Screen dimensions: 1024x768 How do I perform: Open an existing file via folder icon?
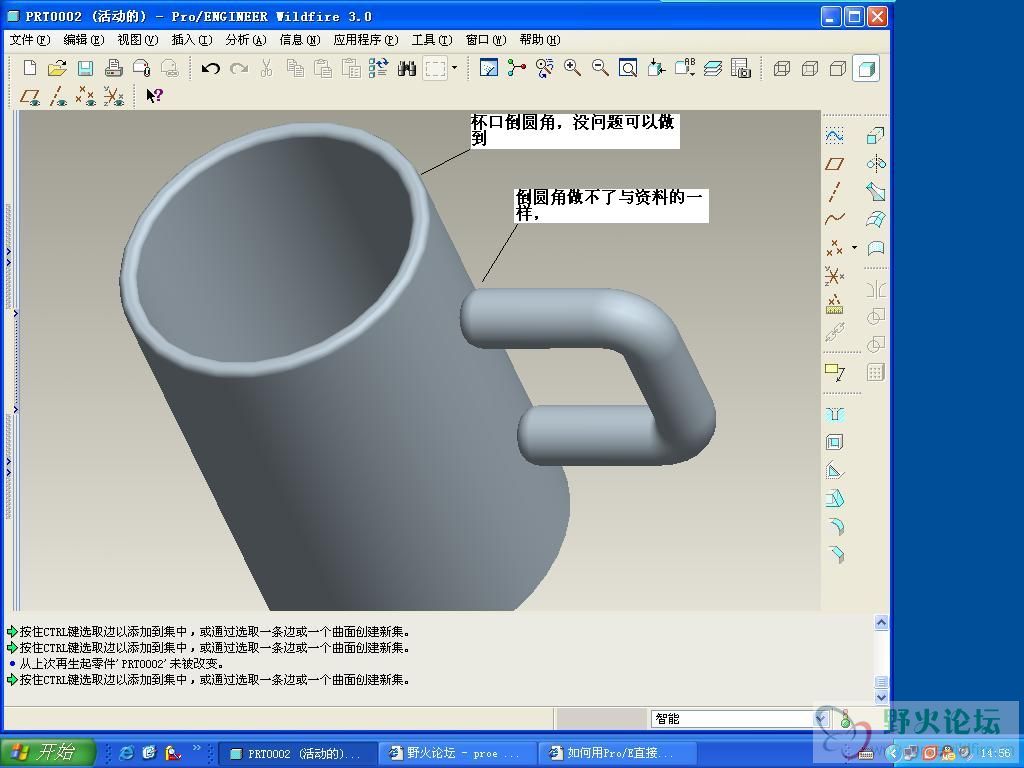(x=57, y=68)
